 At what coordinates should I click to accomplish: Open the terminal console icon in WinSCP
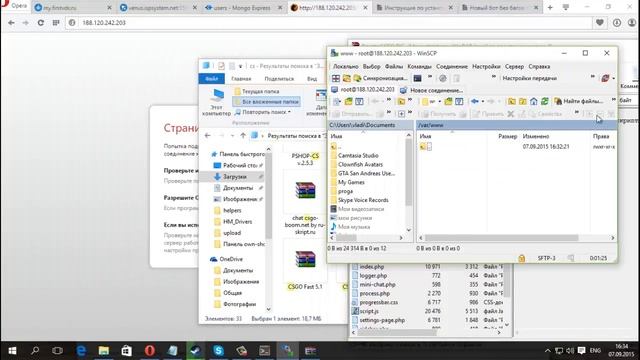click(x=417, y=78)
